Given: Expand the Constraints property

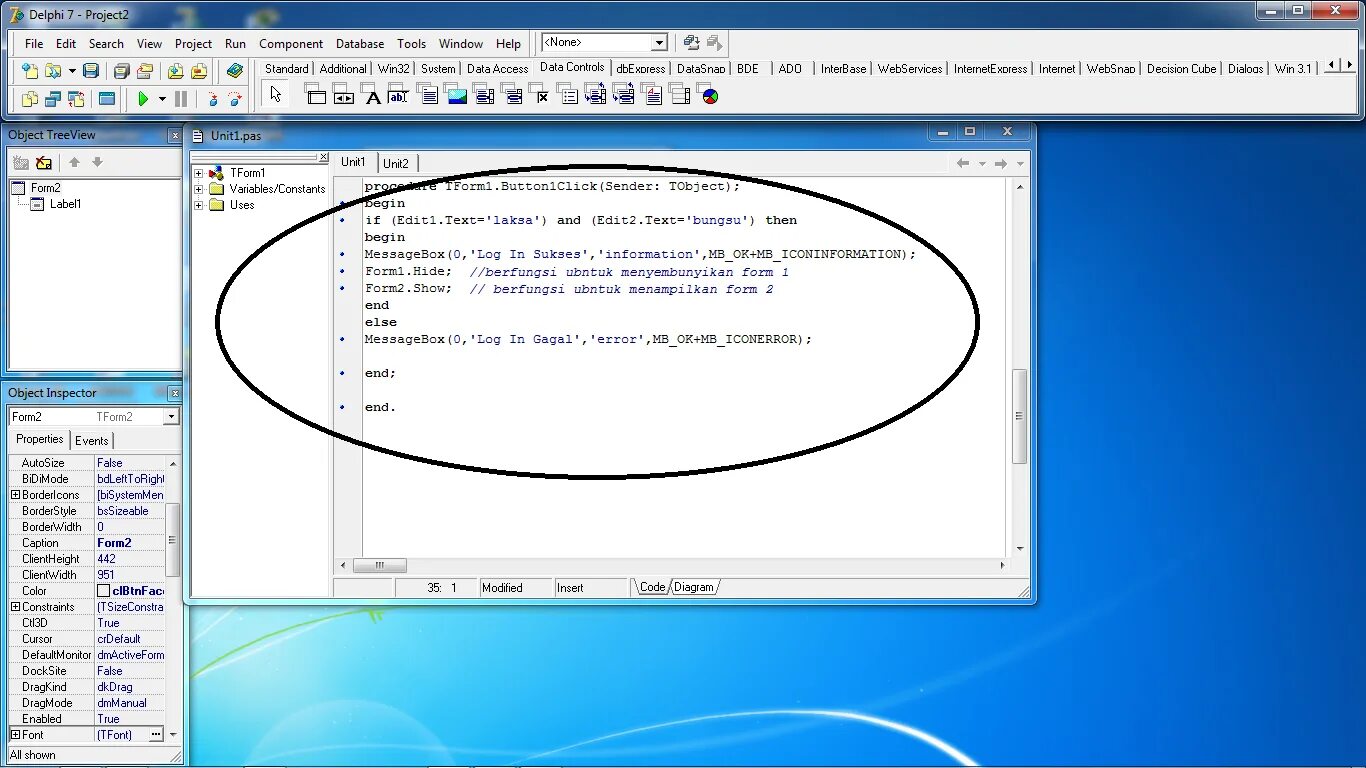Looking at the screenshot, I should click(x=15, y=607).
